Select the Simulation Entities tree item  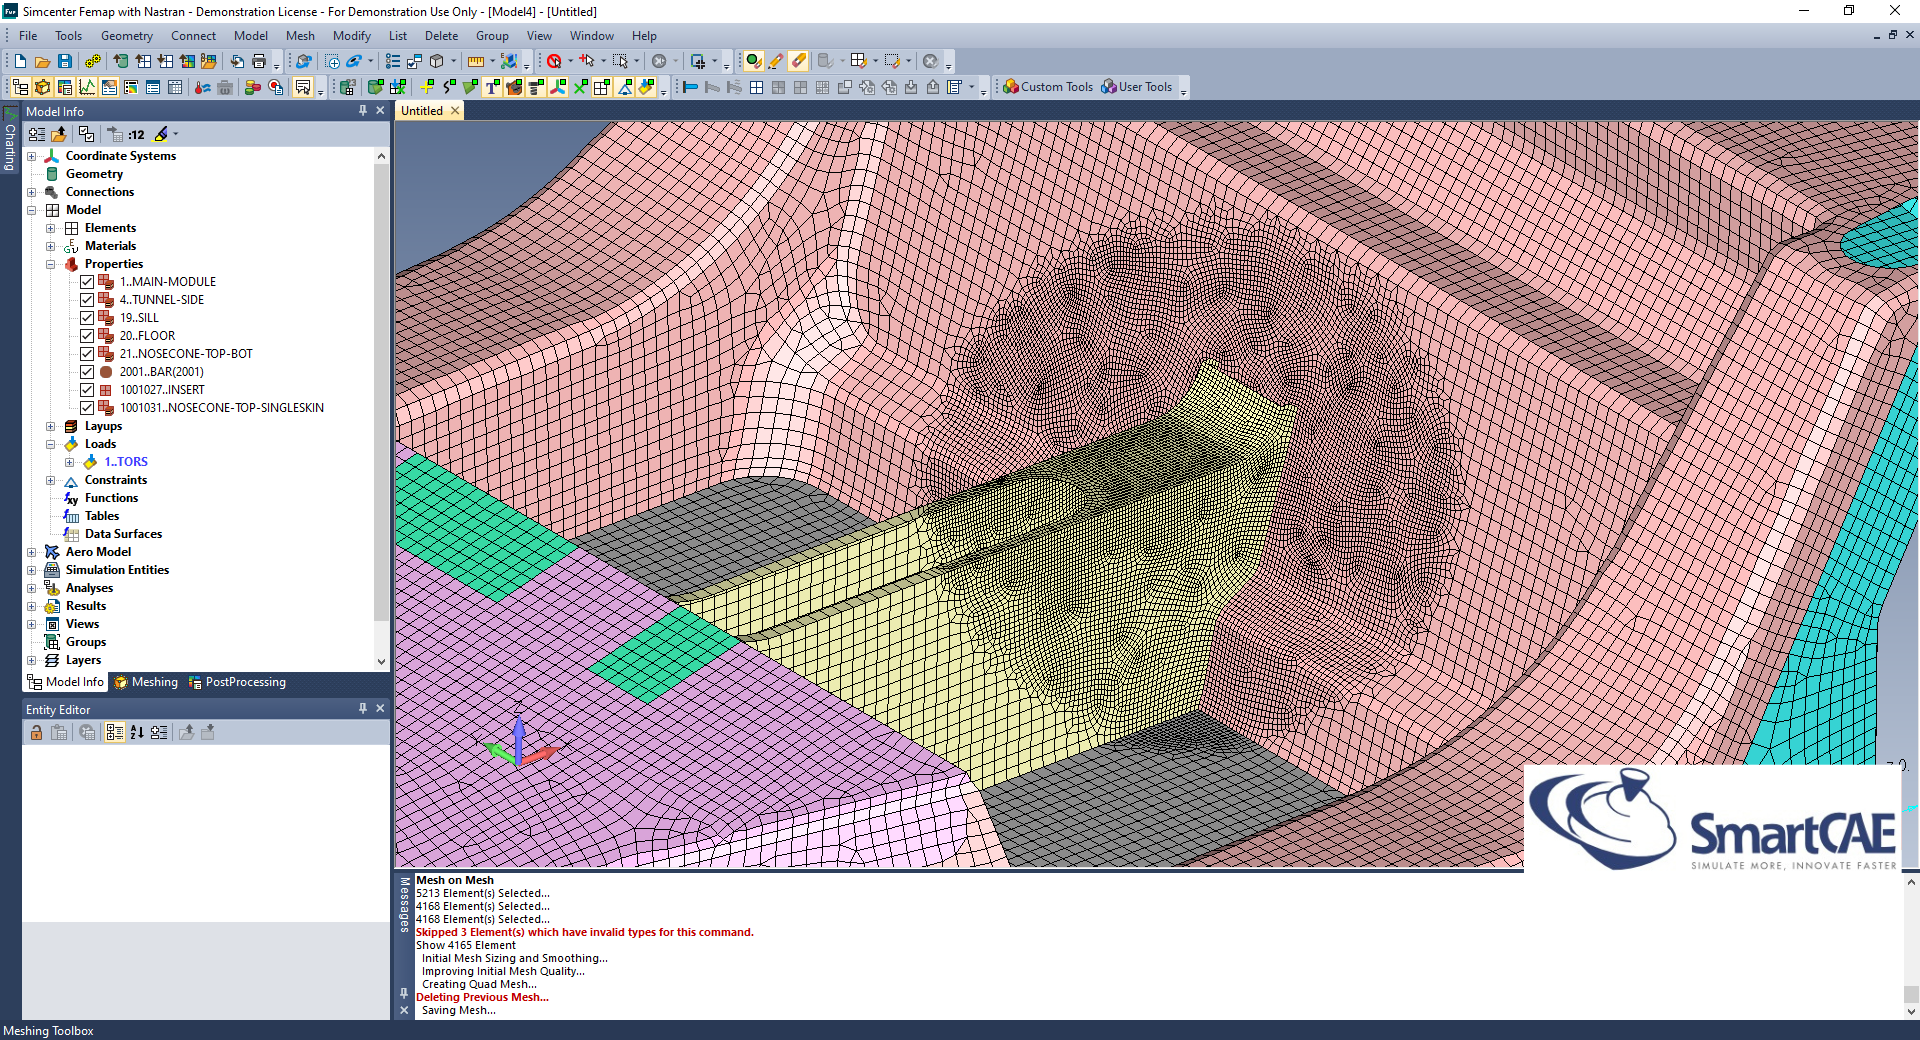pyautogui.click(x=117, y=570)
